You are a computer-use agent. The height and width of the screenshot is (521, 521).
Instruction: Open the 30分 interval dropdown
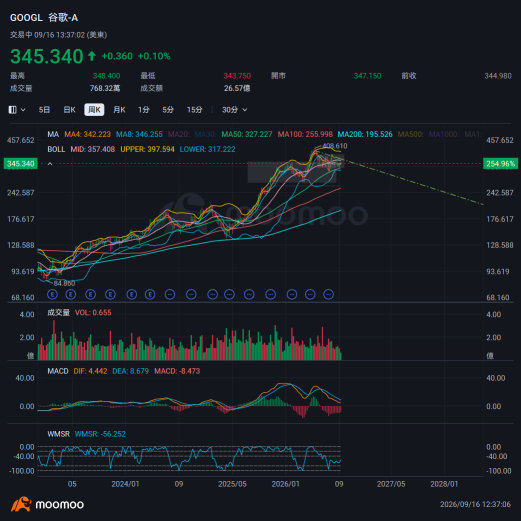click(235, 110)
